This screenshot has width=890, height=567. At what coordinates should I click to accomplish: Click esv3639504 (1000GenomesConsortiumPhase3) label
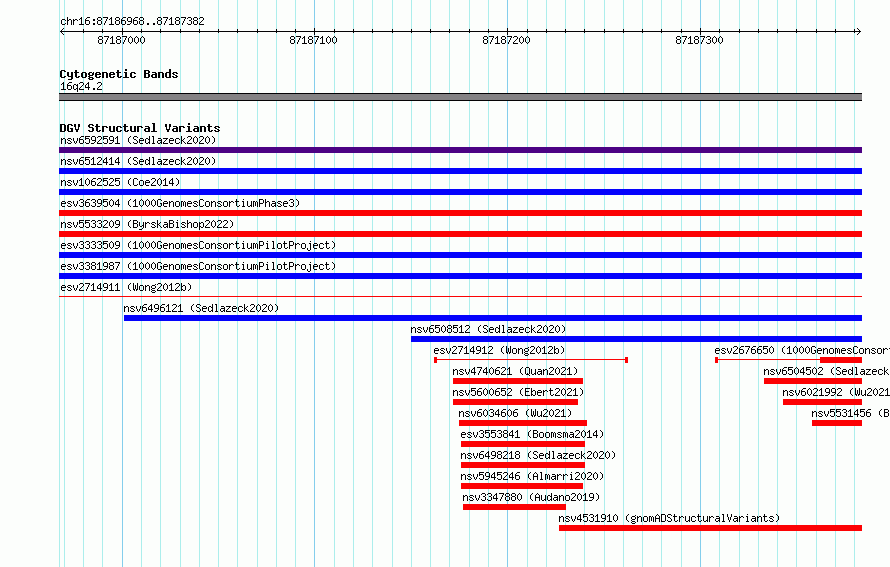pos(180,203)
